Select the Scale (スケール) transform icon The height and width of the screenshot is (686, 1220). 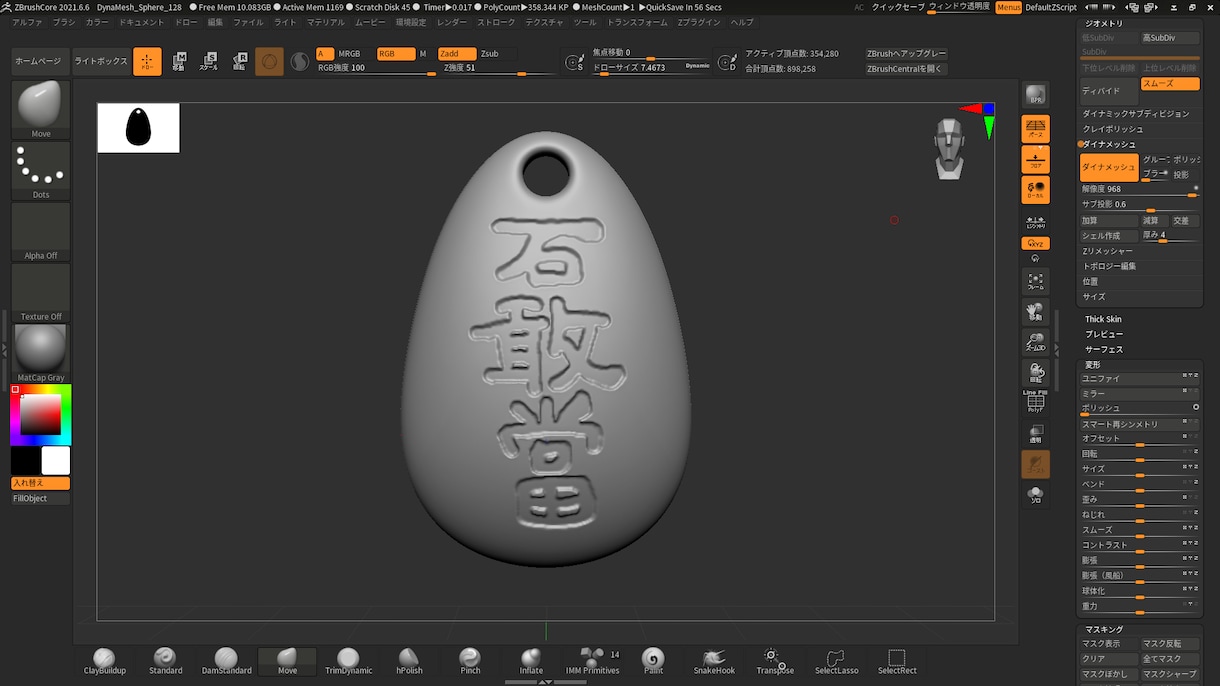point(208,62)
